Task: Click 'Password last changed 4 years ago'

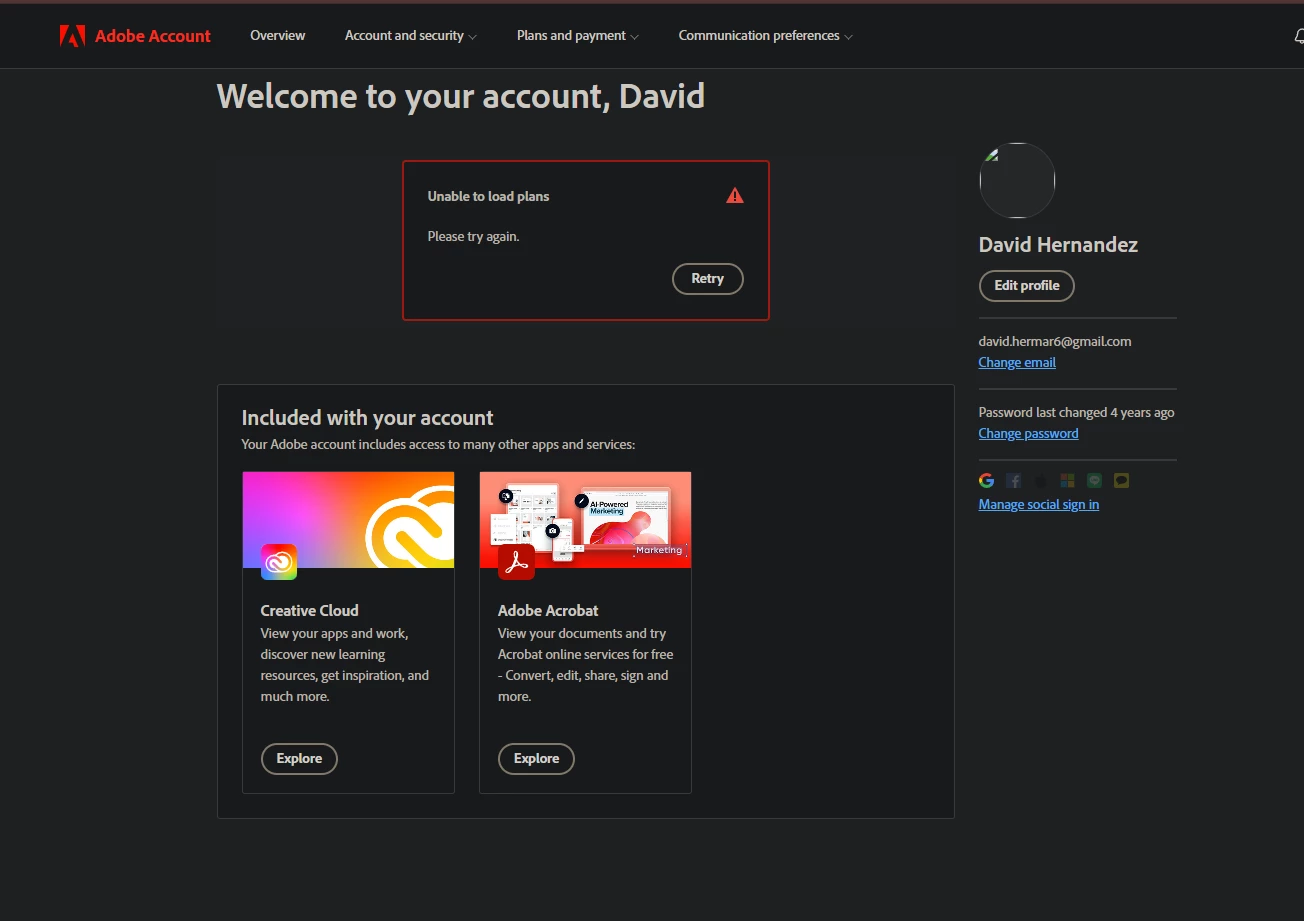Action: tap(1076, 412)
